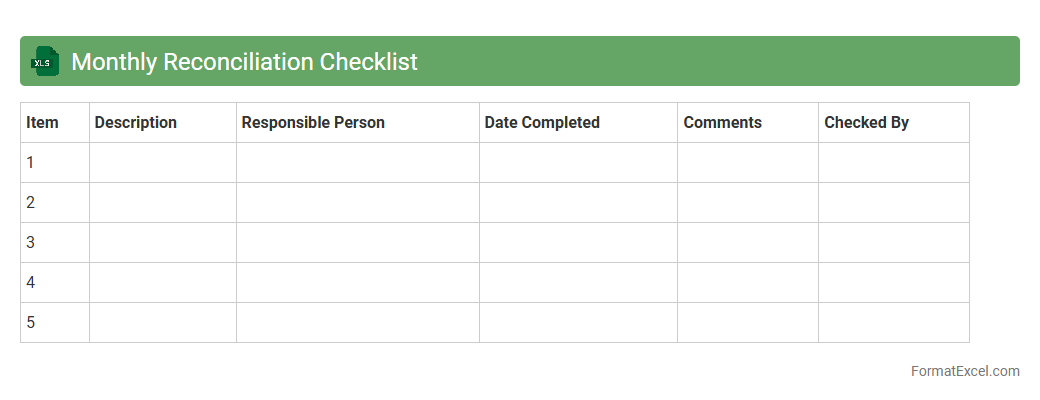The image size is (1040, 400).
Task: Open the FormatExcel.com link
Action: 964,371
